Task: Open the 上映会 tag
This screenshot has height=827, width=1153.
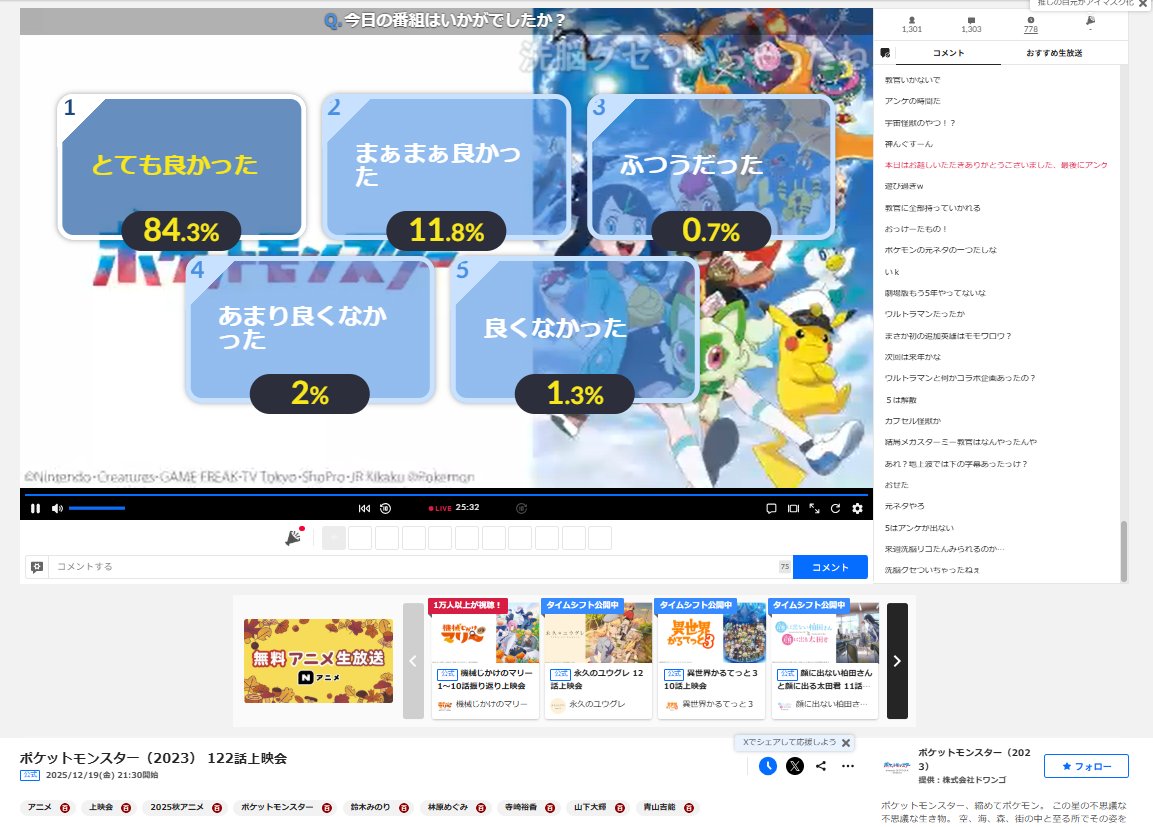Action: click(x=101, y=807)
